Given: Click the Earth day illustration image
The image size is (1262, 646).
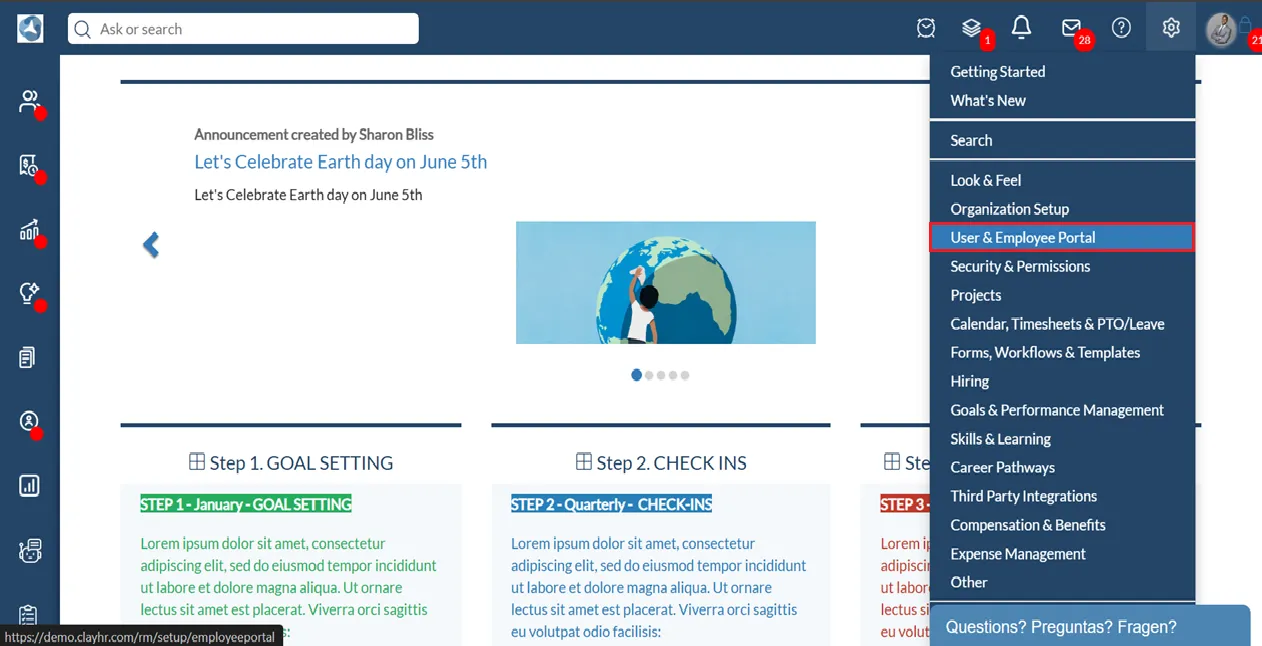Looking at the screenshot, I should click(x=666, y=283).
